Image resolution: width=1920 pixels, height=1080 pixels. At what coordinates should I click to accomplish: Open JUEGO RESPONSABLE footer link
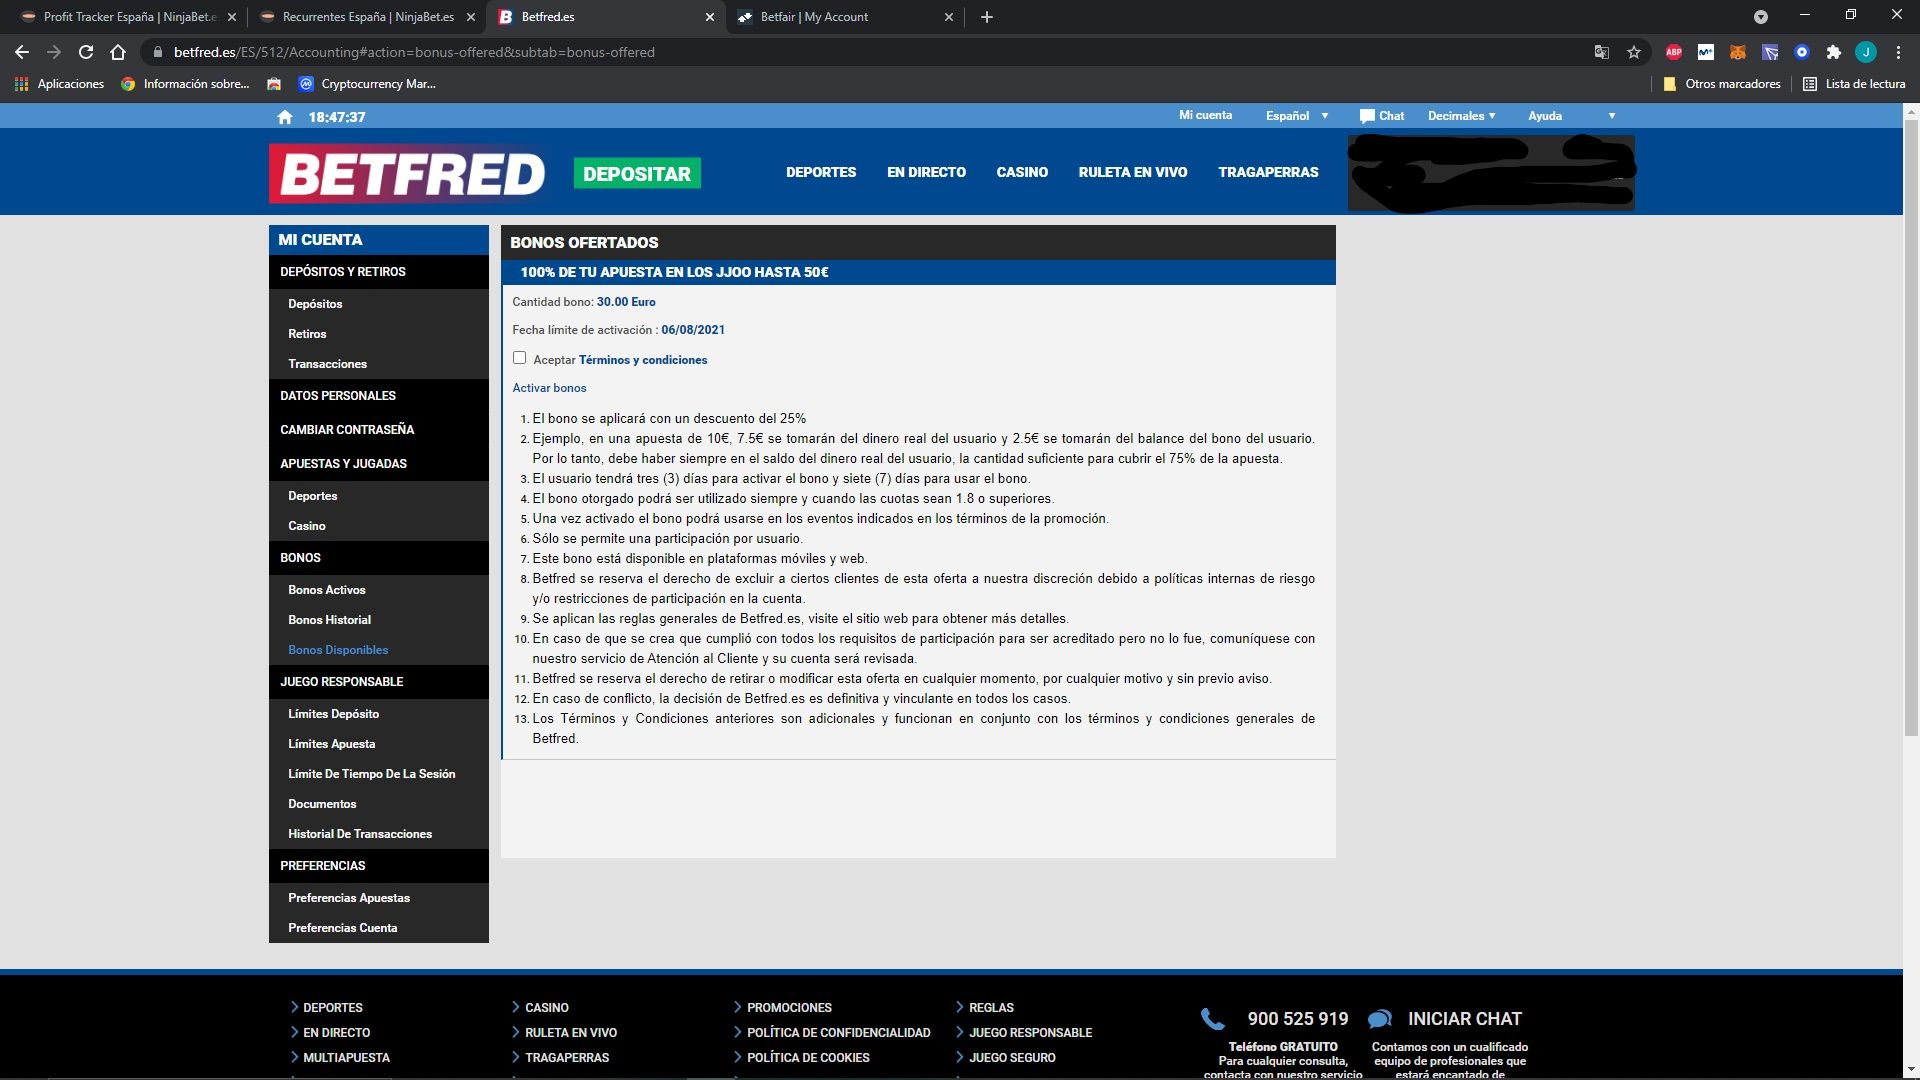click(x=1030, y=1033)
